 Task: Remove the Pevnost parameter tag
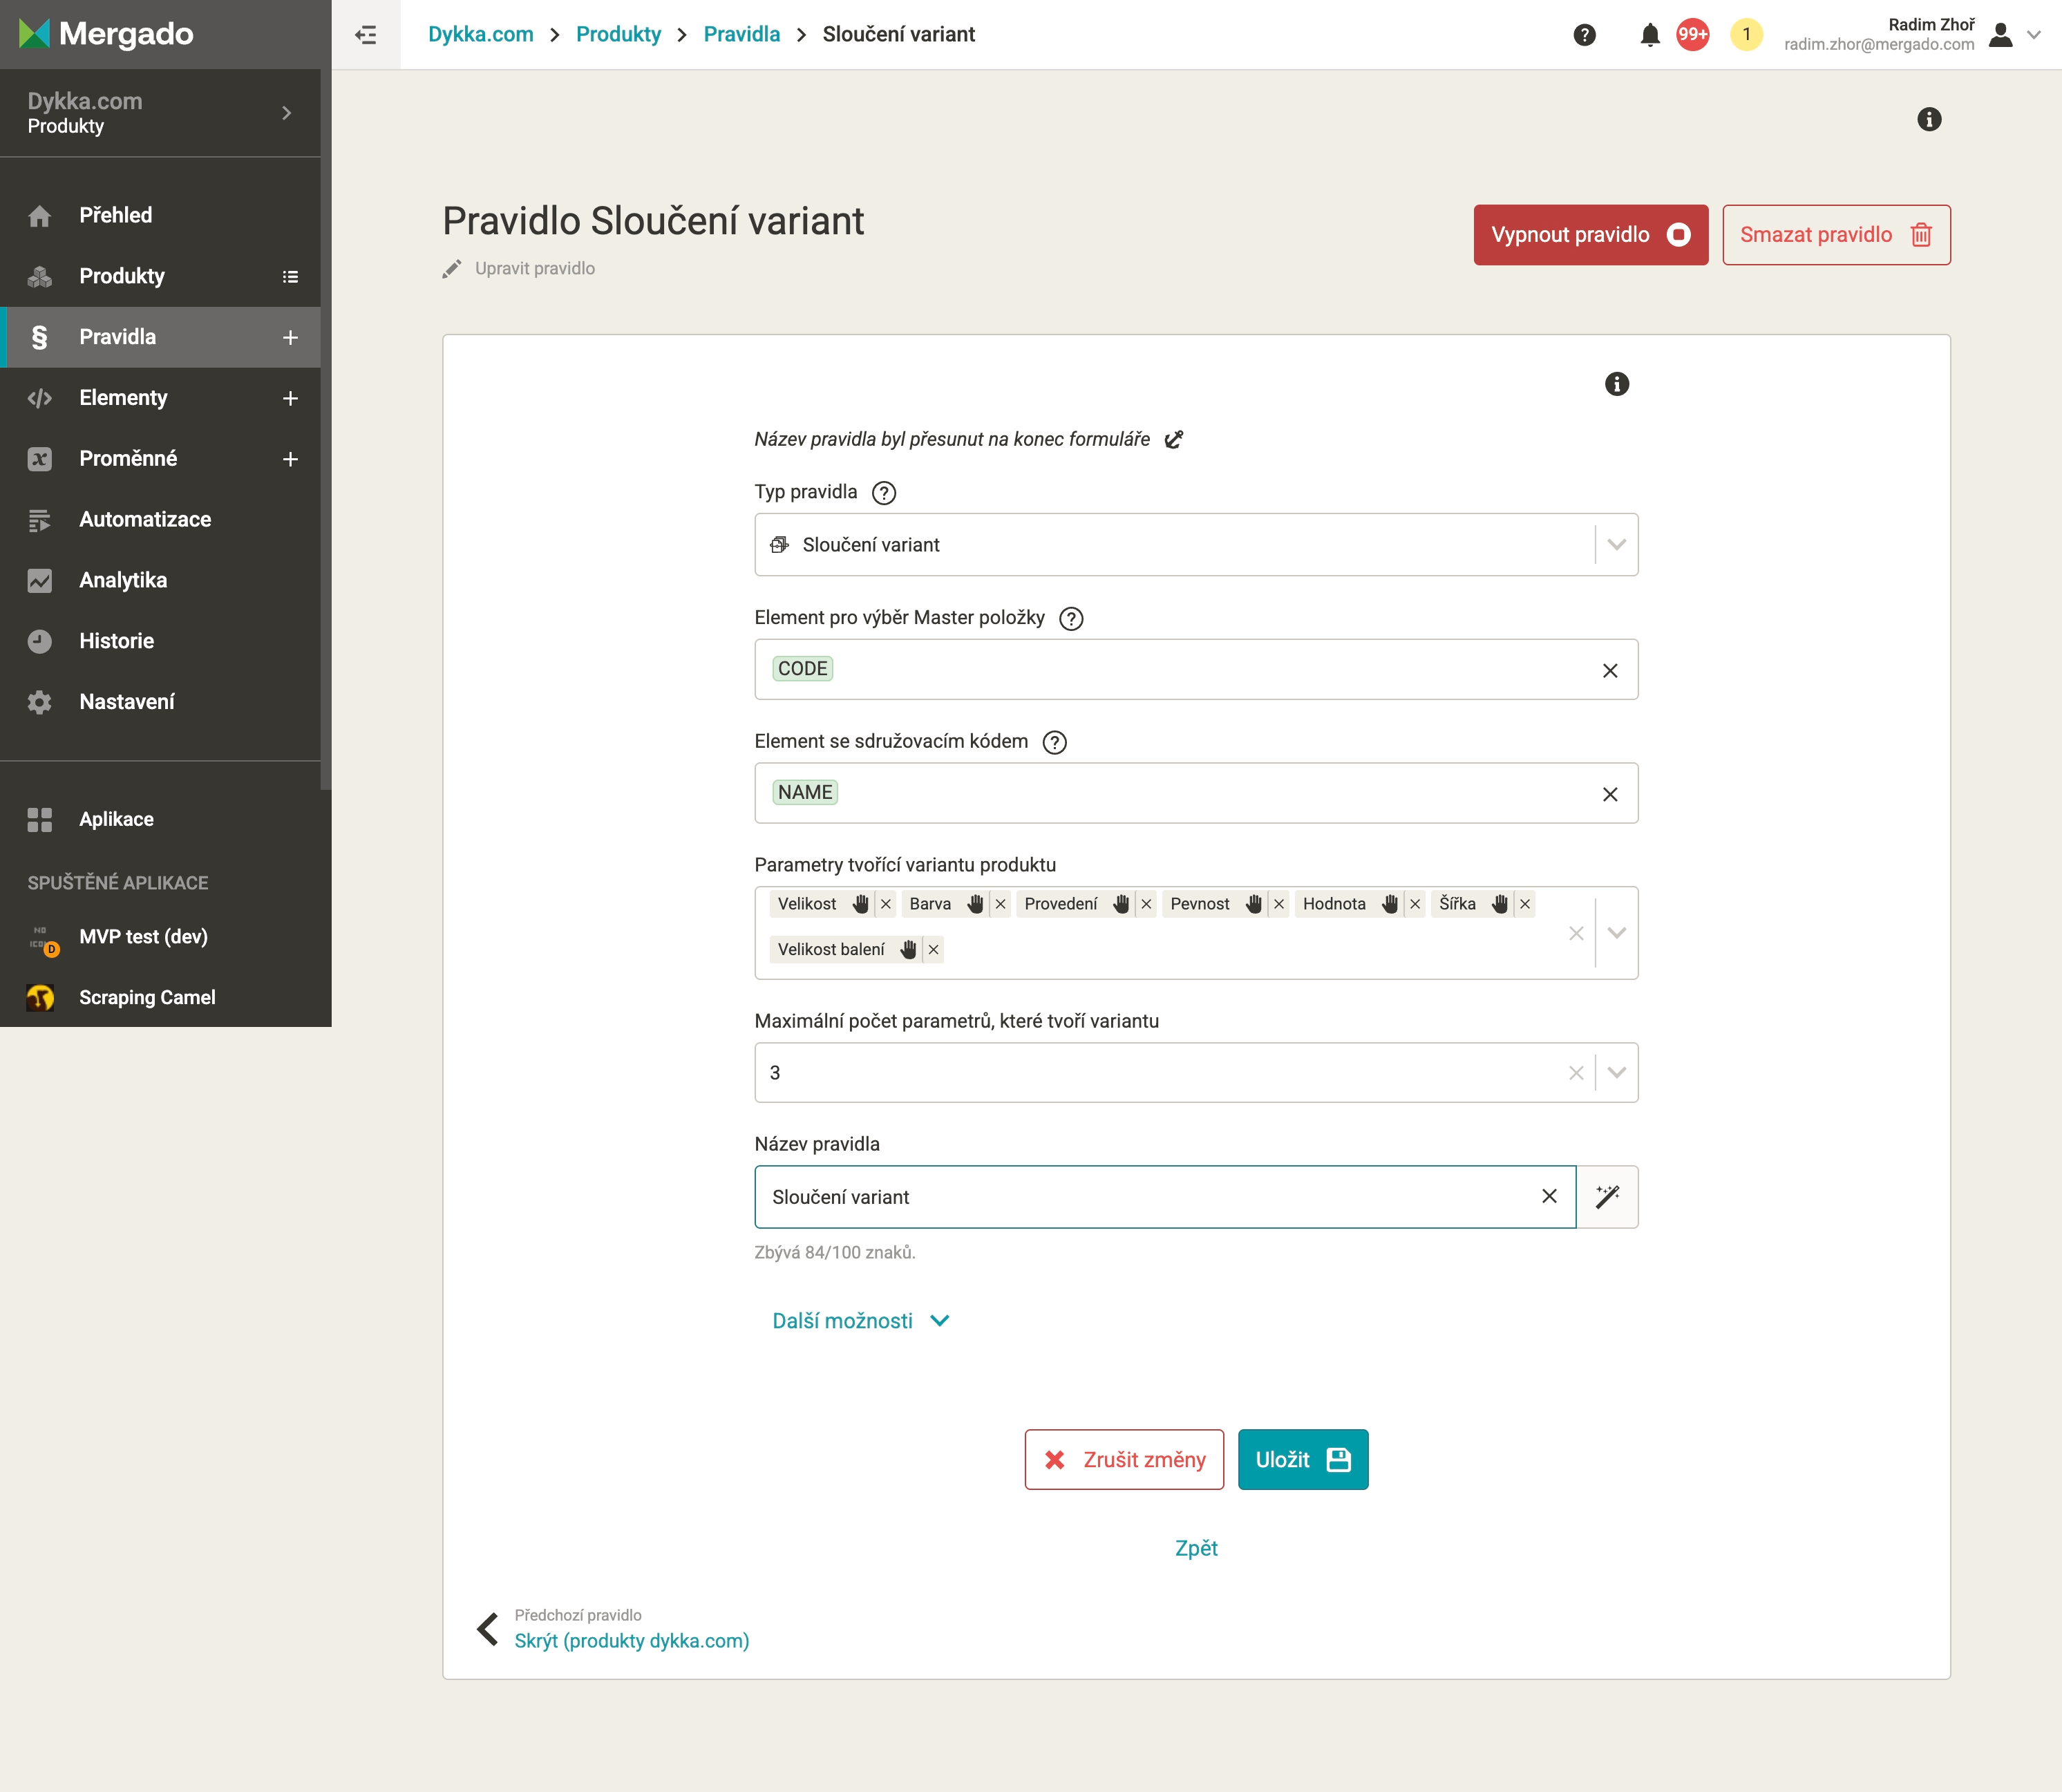tap(1279, 904)
